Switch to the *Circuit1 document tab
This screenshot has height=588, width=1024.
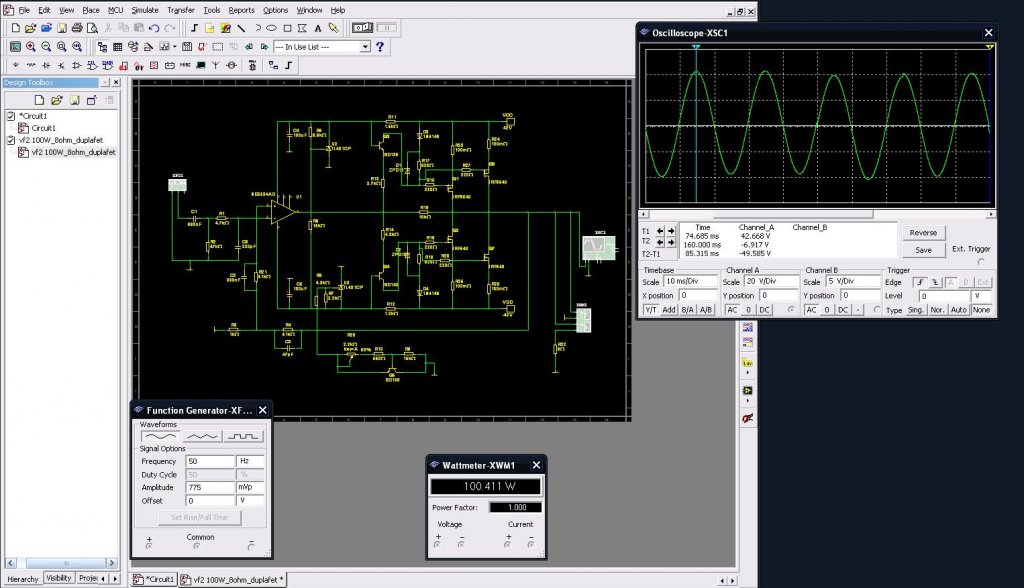[154, 579]
